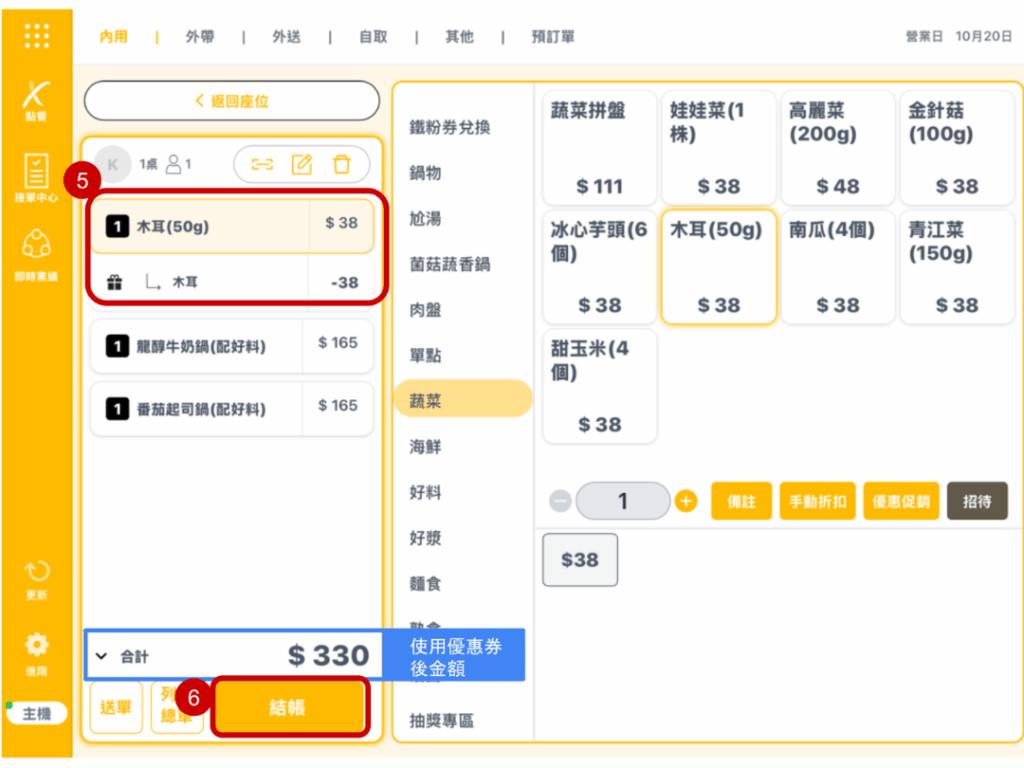This screenshot has width=1024, height=768.
Task: Switch to the 外帶 takeout tab
Action: (x=199, y=37)
